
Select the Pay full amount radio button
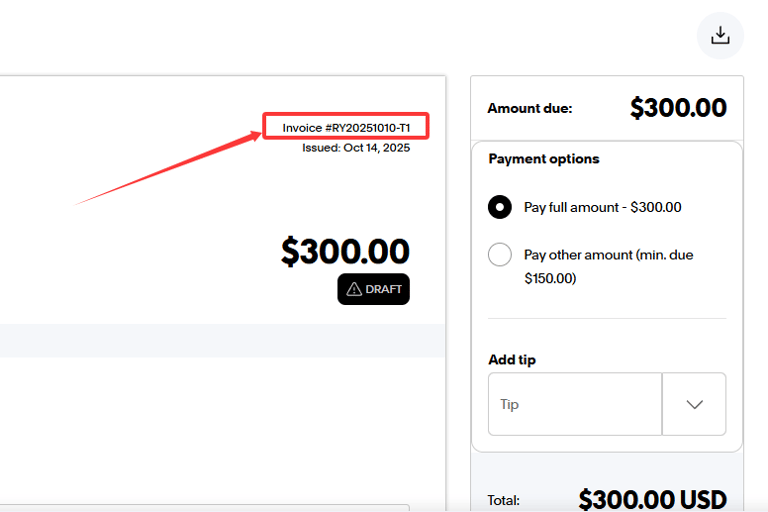pos(500,207)
